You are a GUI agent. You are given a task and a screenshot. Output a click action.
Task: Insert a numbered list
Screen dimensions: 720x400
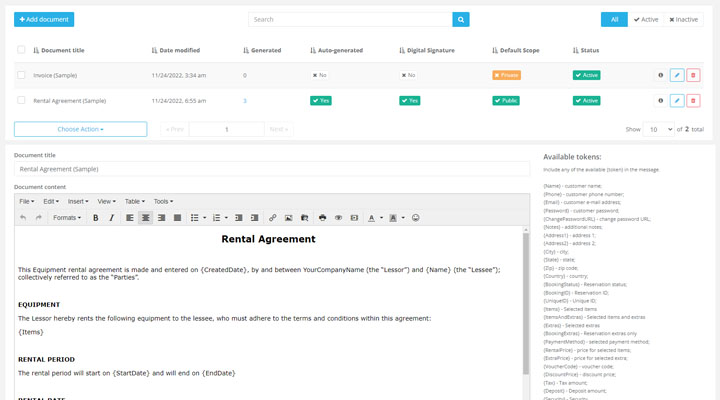pyautogui.click(x=216, y=218)
